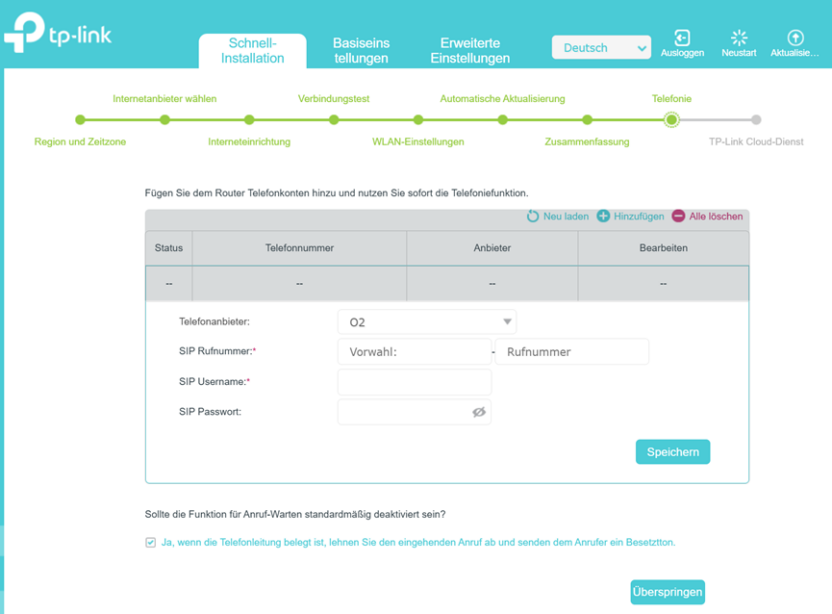Click the Neustart reboot icon
Image resolution: width=832 pixels, height=614 pixels.
(x=739, y=38)
